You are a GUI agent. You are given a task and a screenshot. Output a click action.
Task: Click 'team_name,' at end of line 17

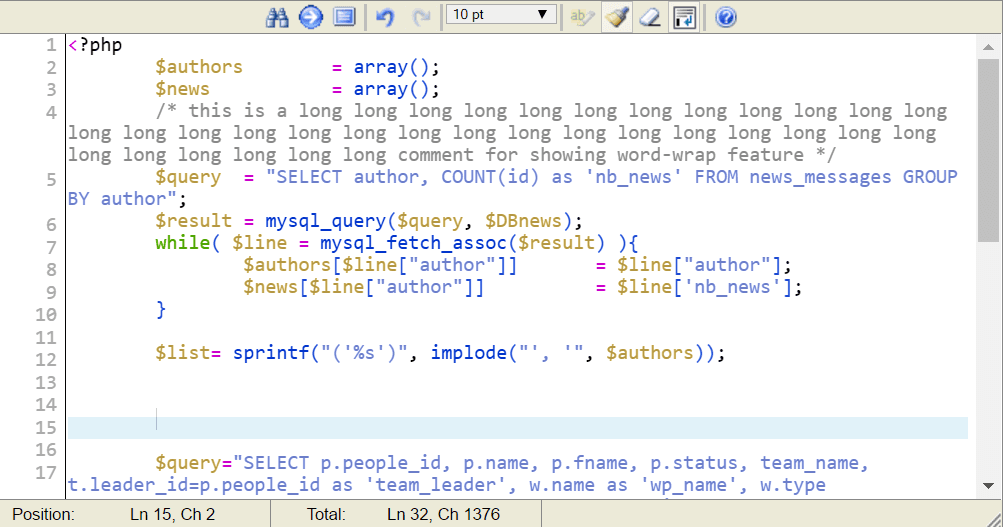[x=814, y=463]
